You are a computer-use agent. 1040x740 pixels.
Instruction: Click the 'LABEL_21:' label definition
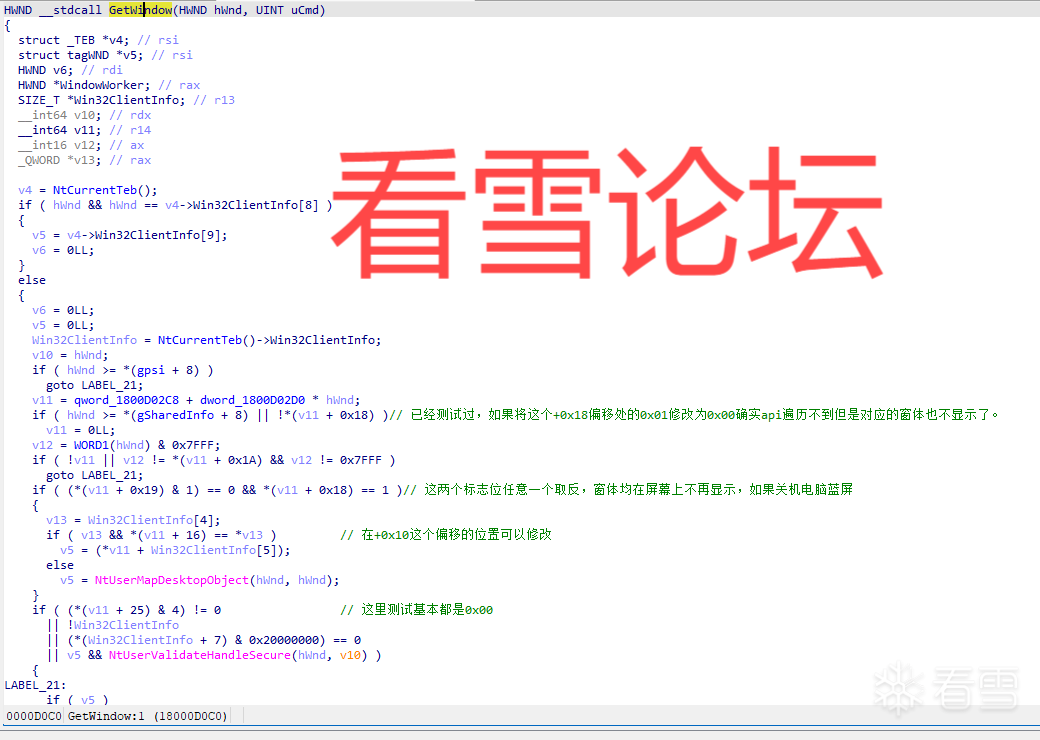click(35, 685)
